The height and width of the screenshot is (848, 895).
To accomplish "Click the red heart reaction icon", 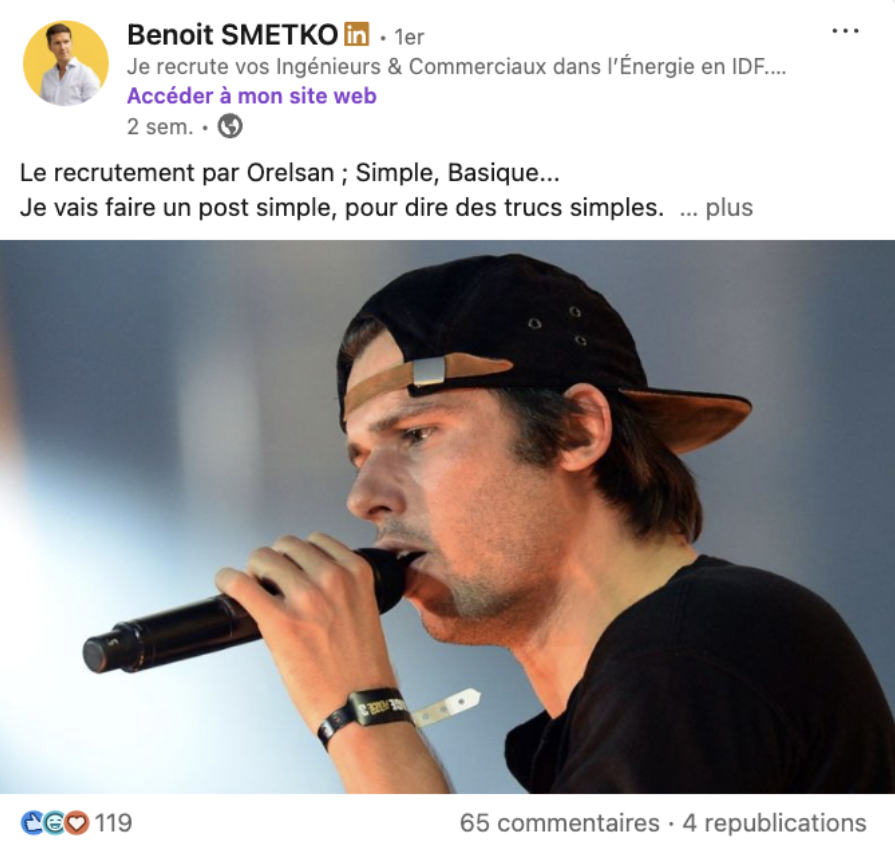I will point(76,823).
